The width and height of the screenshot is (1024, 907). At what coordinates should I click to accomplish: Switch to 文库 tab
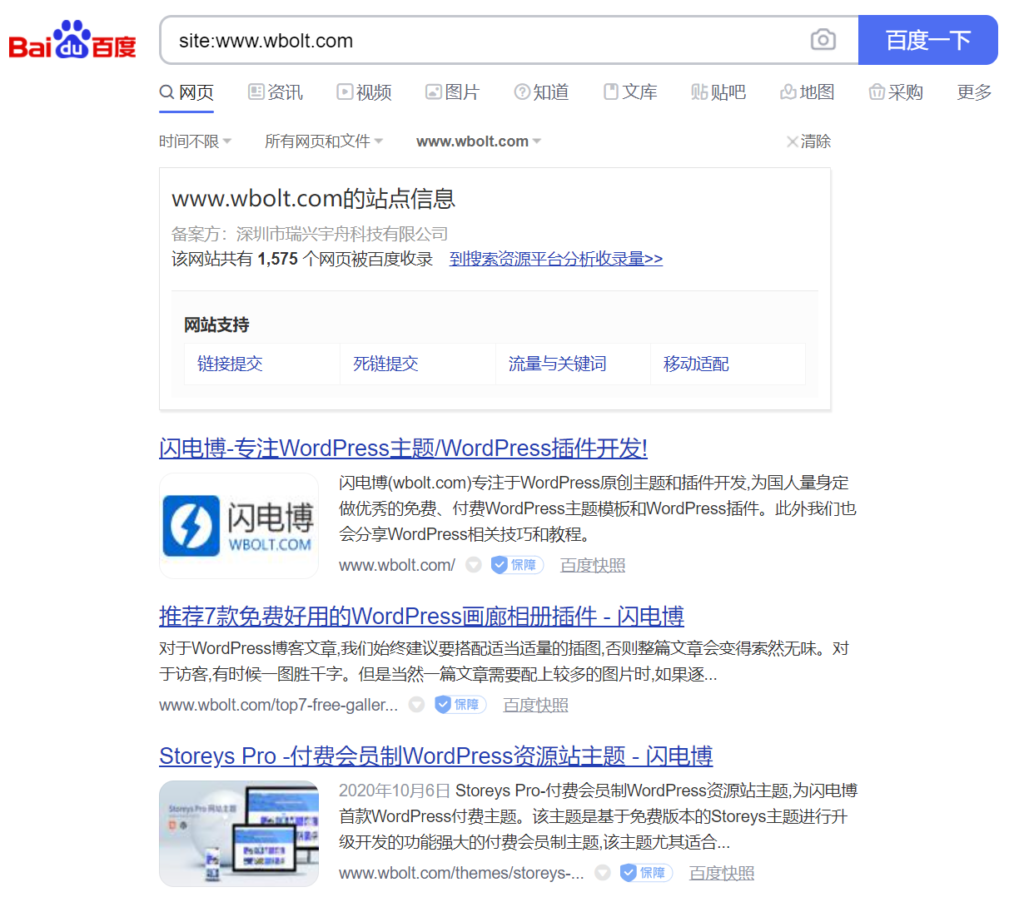[630, 92]
